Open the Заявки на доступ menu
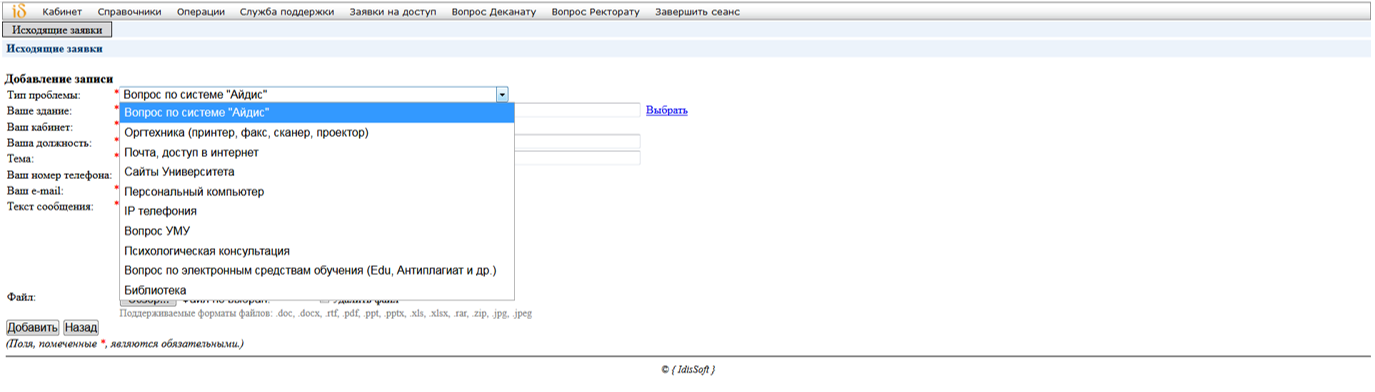Viewport: 1375px width, 392px height. (x=393, y=12)
